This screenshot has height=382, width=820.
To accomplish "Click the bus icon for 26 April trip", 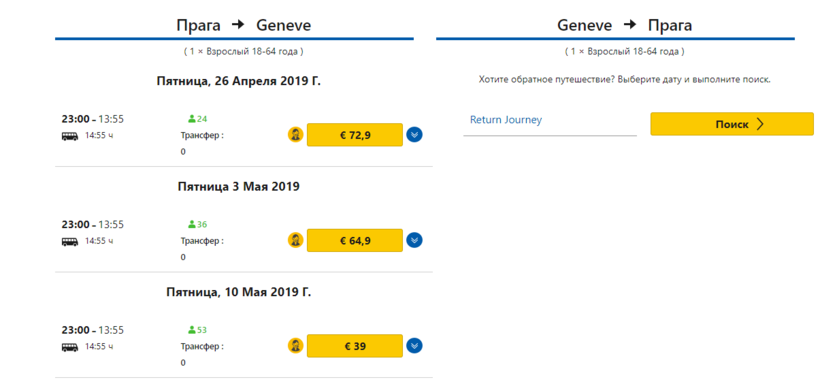I will [x=70, y=136].
